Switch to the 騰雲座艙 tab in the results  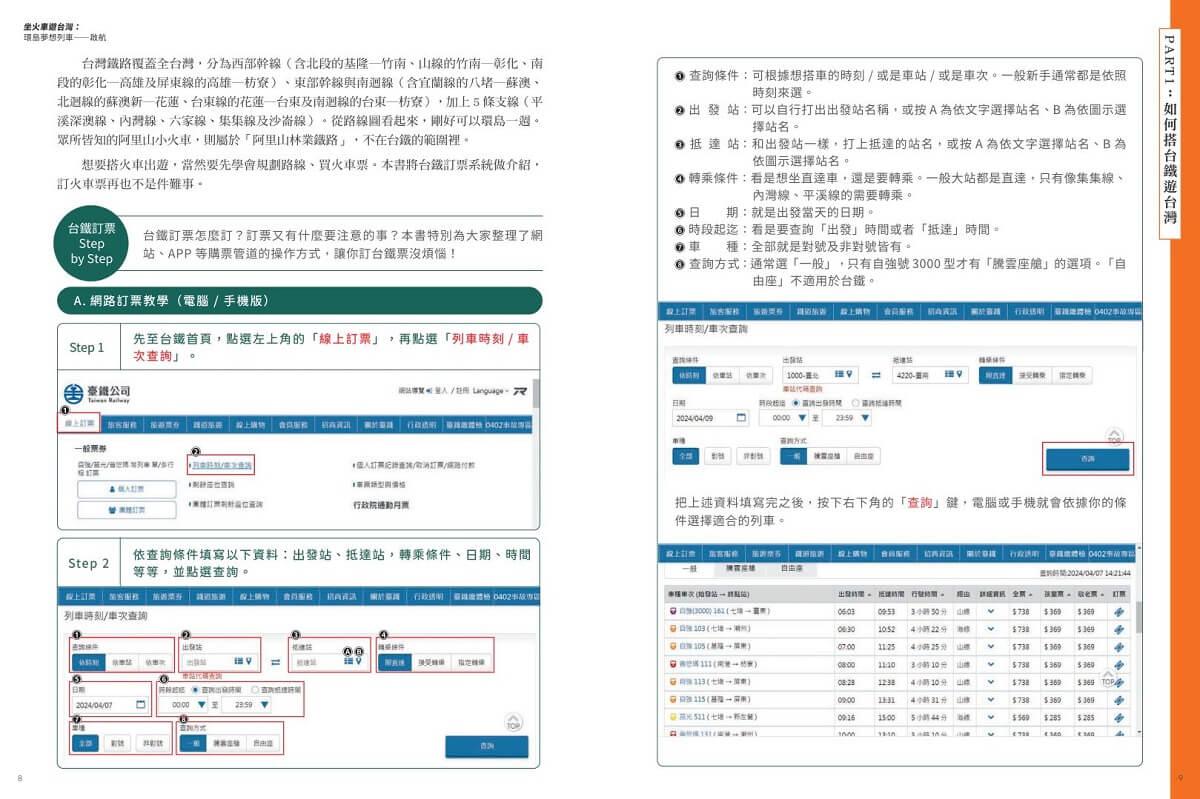tap(739, 568)
